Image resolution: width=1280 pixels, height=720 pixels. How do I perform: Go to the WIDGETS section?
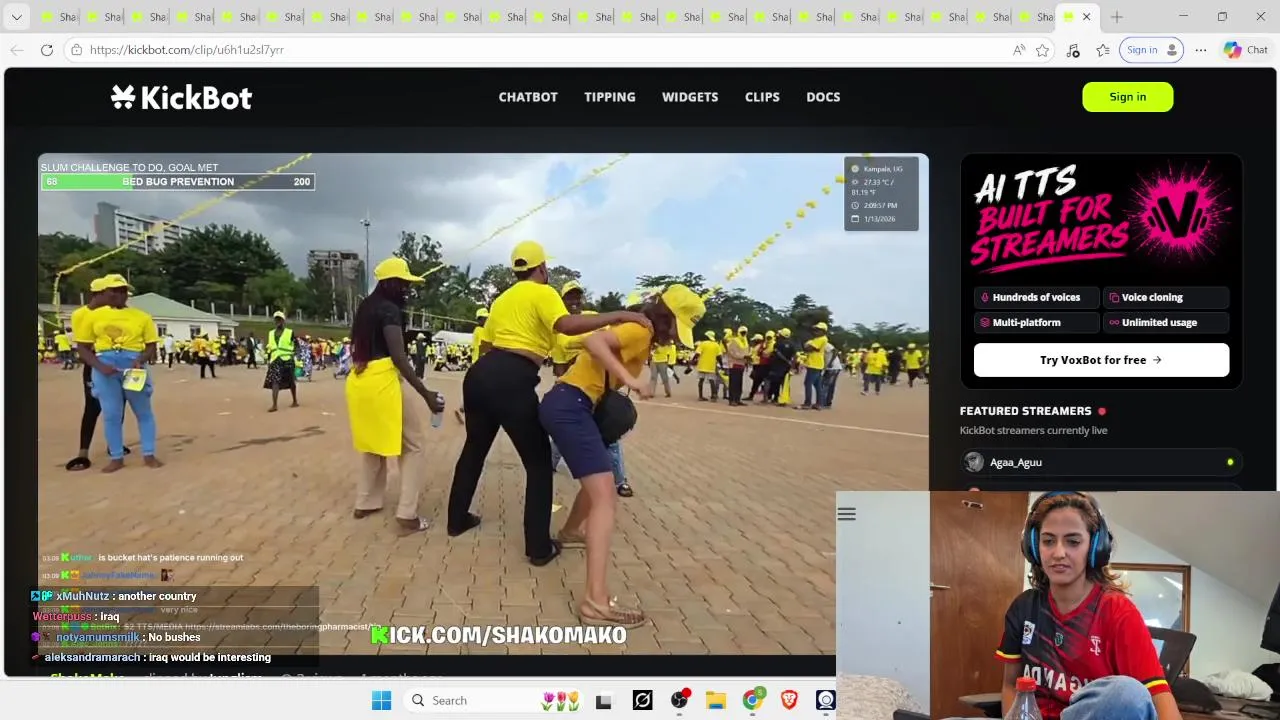click(690, 97)
